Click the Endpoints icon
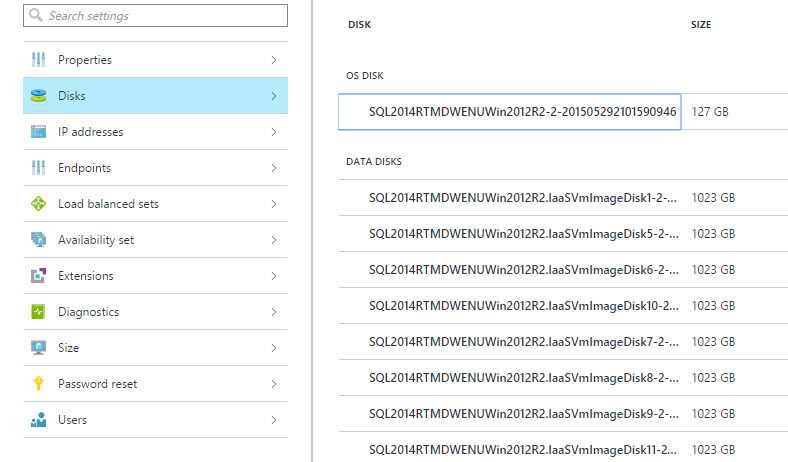Image resolution: width=788 pixels, height=462 pixels. [x=39, y=168]
